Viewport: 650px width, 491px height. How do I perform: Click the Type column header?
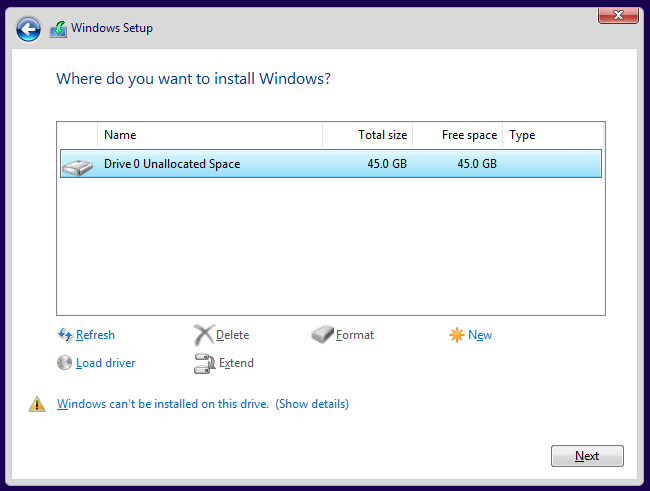pyautogui.click(x=552, y=135)
